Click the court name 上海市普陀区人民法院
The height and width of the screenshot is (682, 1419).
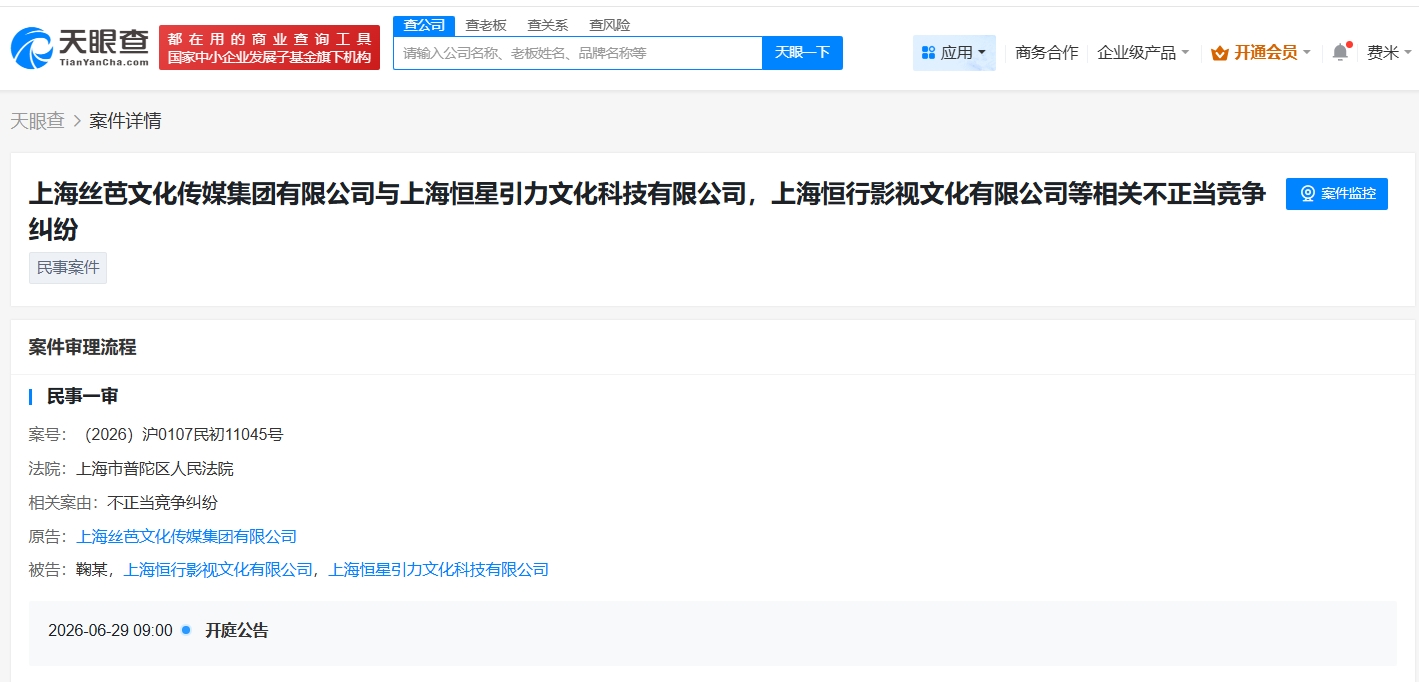155,469
